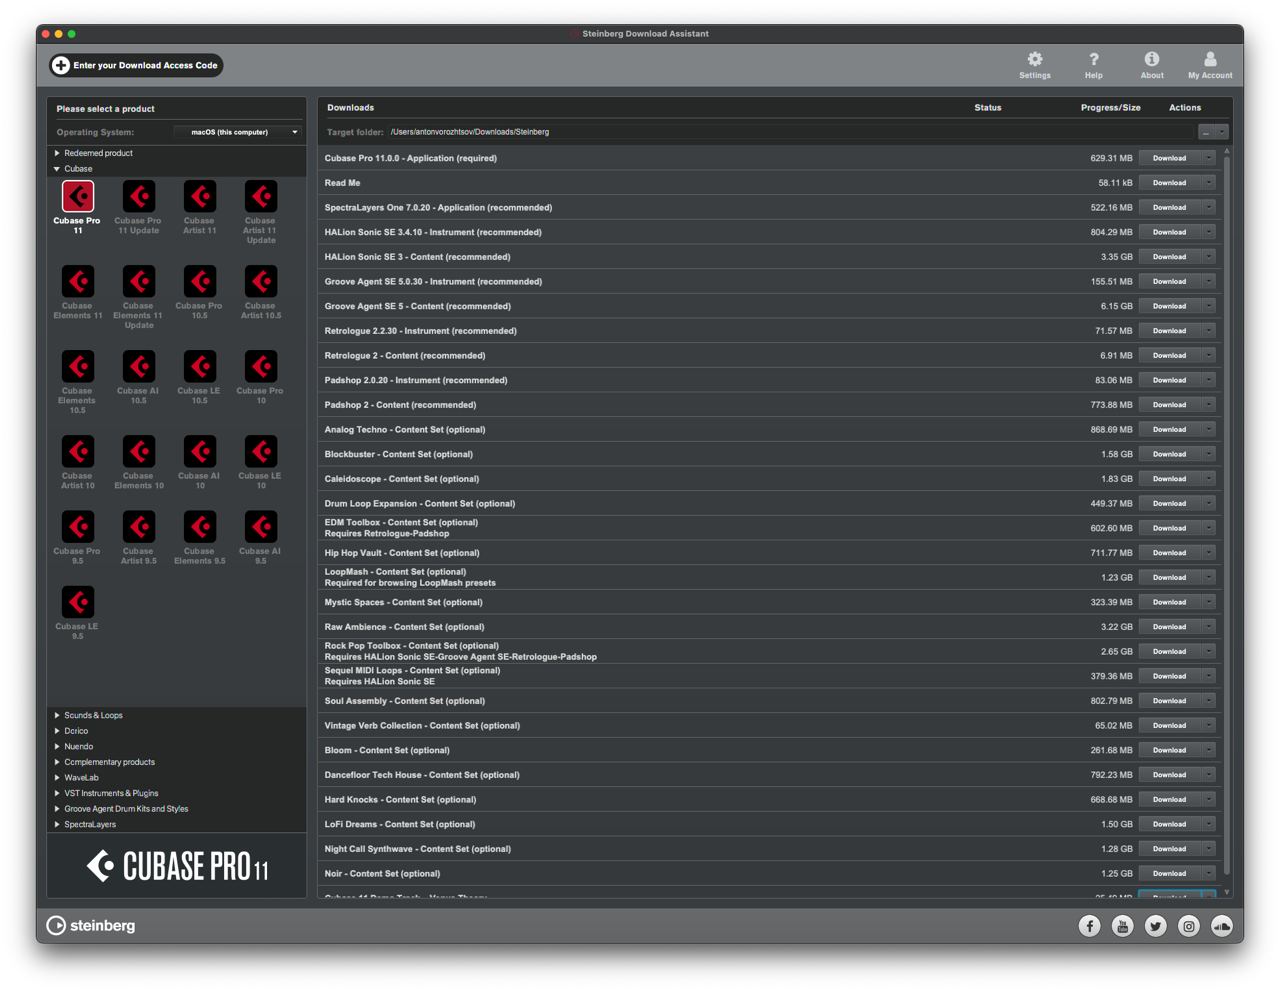The height and width of the screenshot is (991, 1280).
Task: Select the Cubase LE 9.5 product icon
Action: pos(78,602)
